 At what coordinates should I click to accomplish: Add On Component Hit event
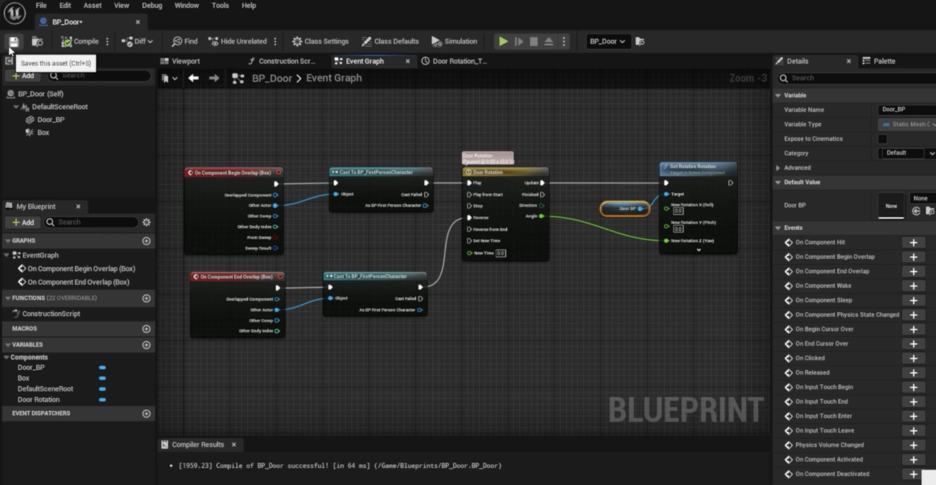click(913, 242)
